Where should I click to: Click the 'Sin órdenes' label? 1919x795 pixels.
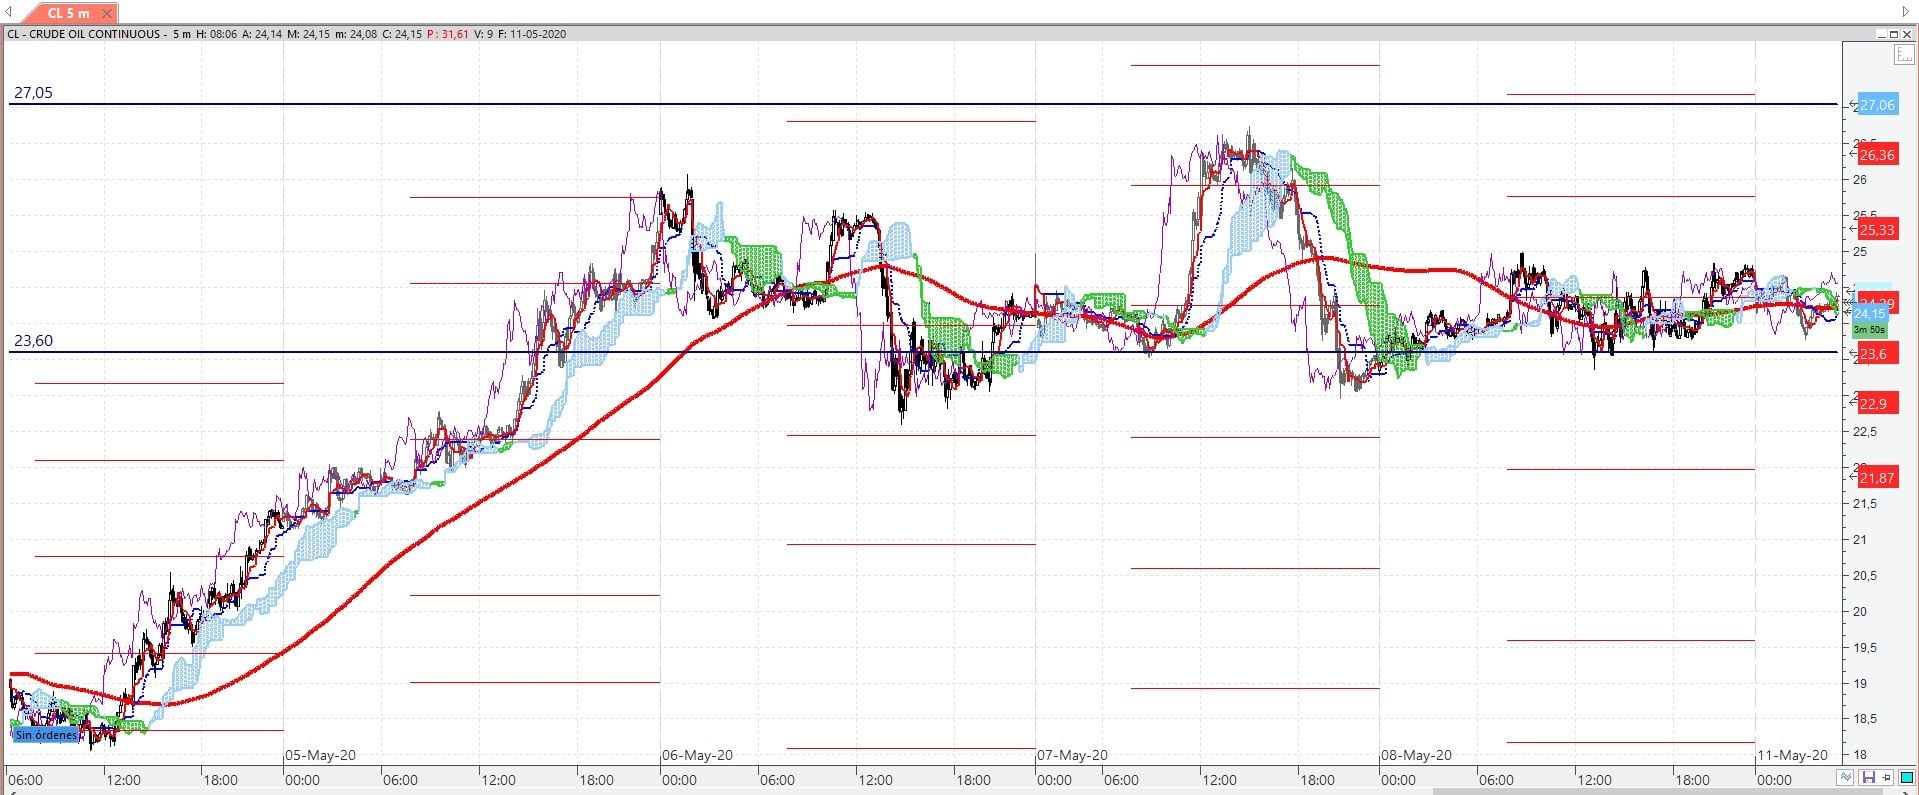pos(46,735)
